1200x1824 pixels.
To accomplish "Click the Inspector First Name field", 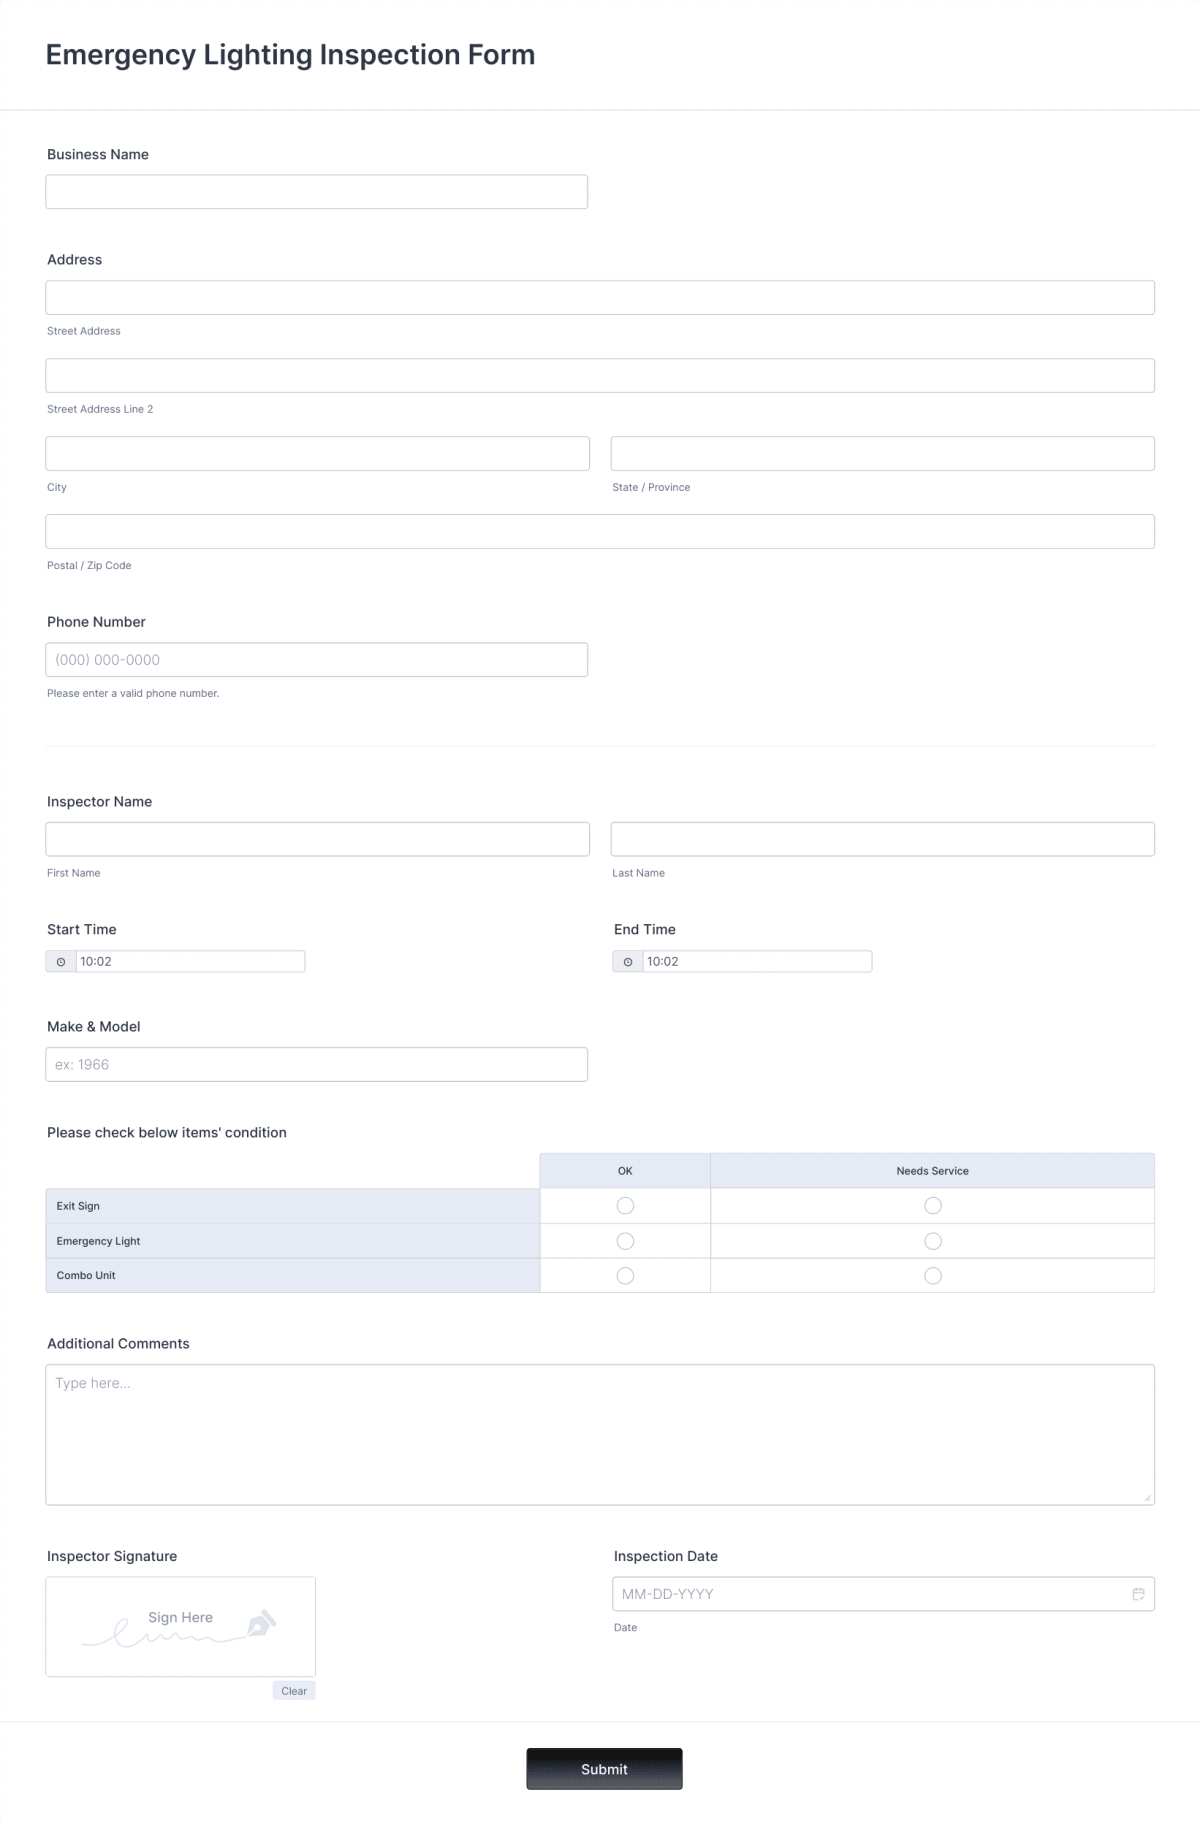I will (x=316, y=838).
